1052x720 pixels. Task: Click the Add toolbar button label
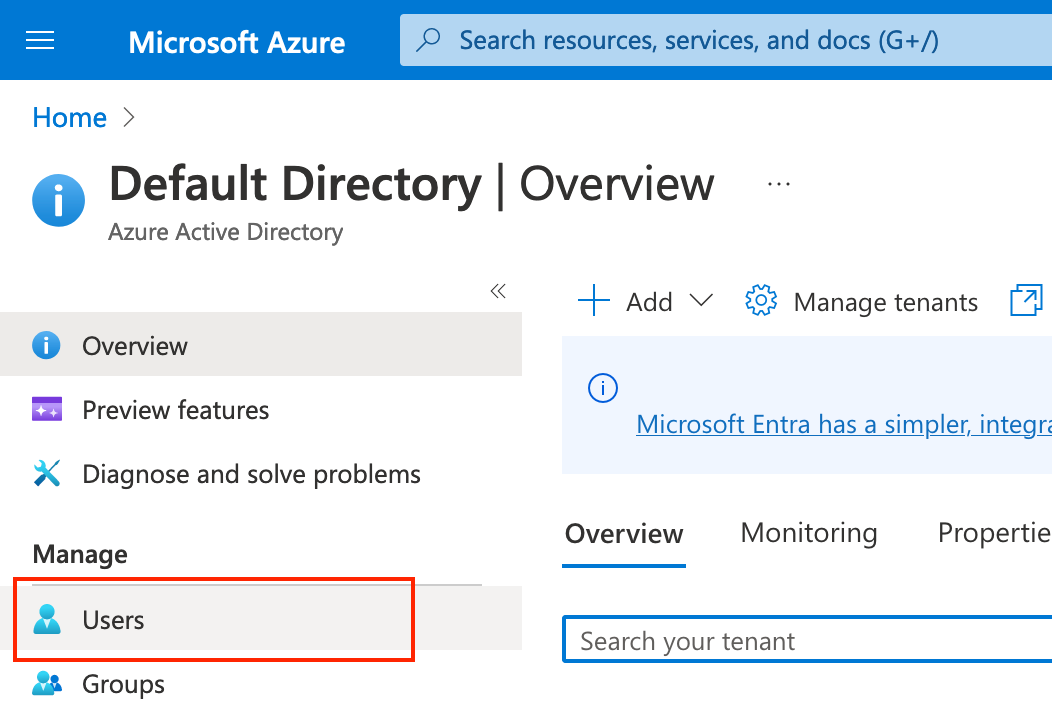point(649,302)
